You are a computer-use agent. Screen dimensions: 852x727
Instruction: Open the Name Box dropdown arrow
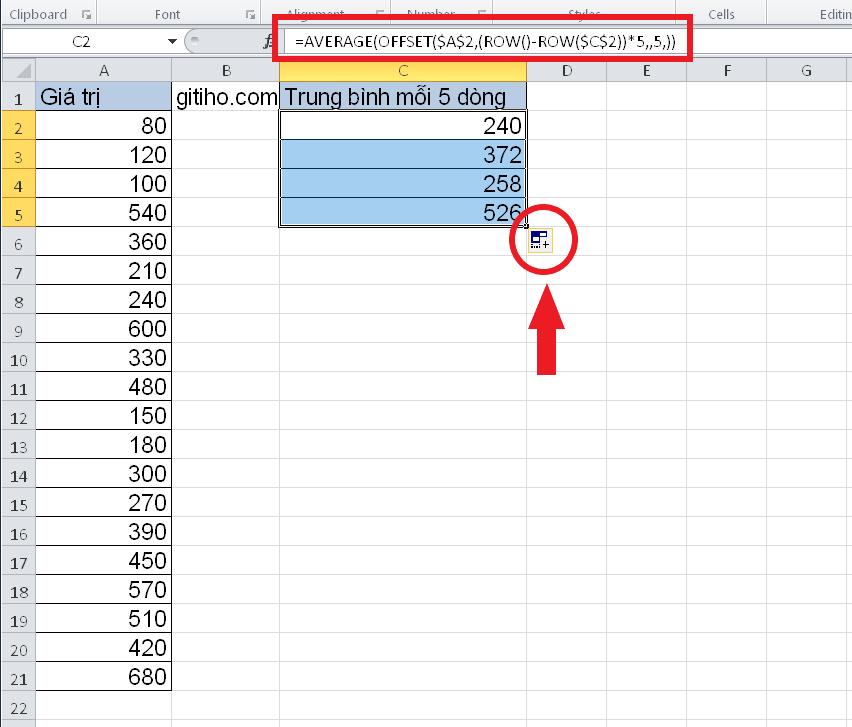point(172,41)
